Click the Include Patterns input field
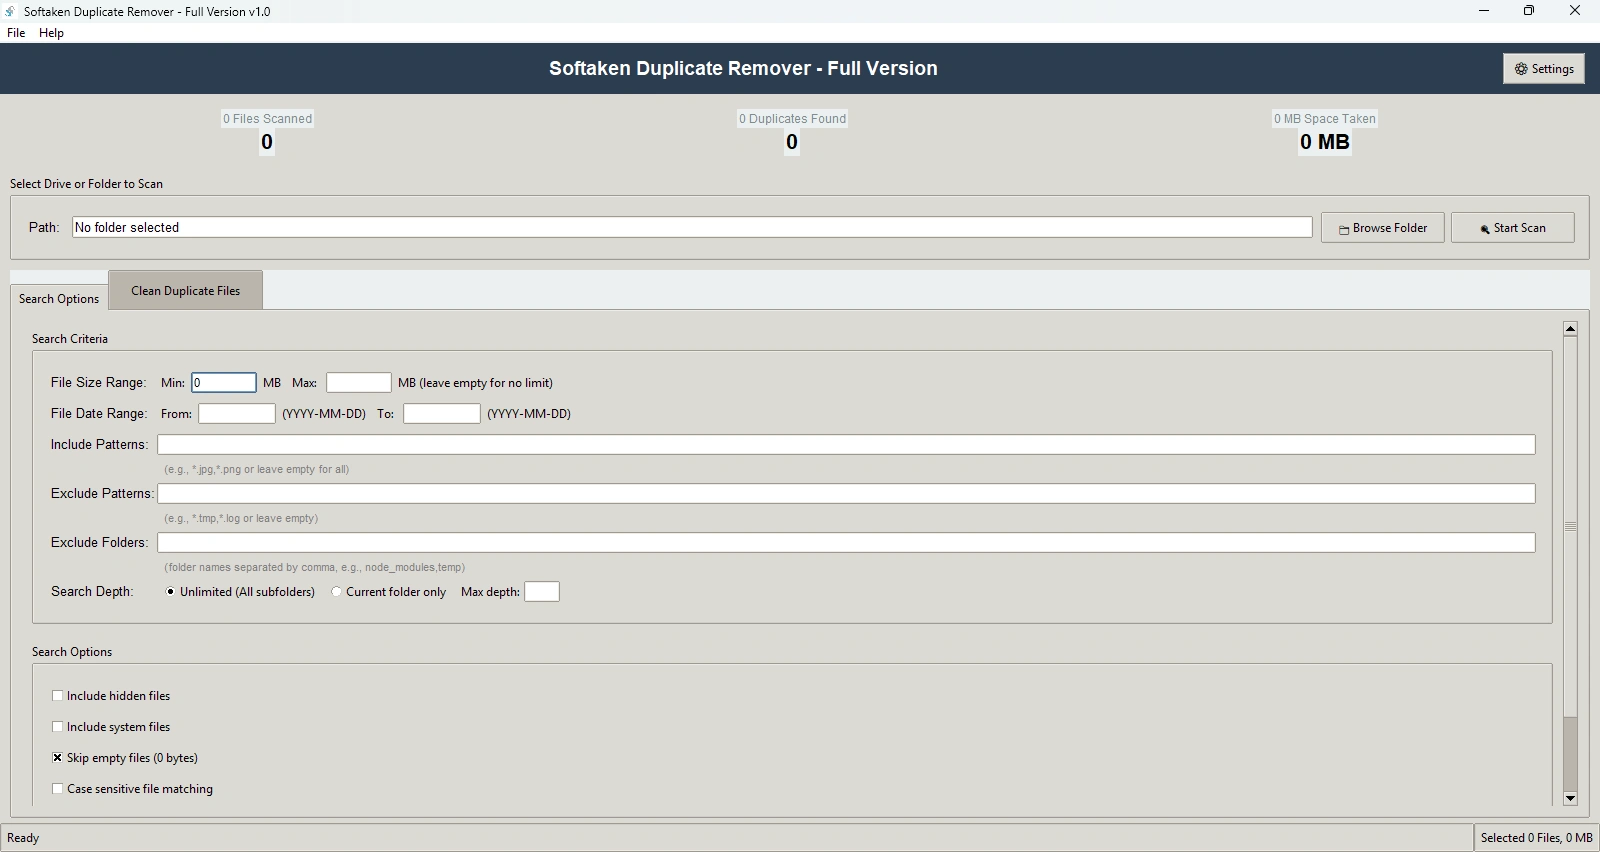This screenshot has width=1600, height=852. 845,445
